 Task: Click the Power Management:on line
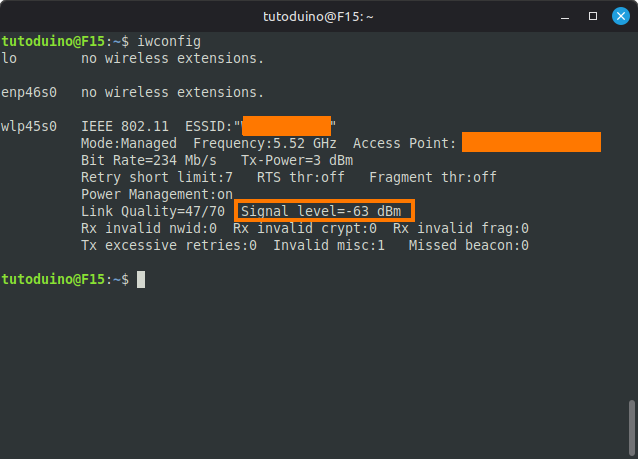point(157,194)
